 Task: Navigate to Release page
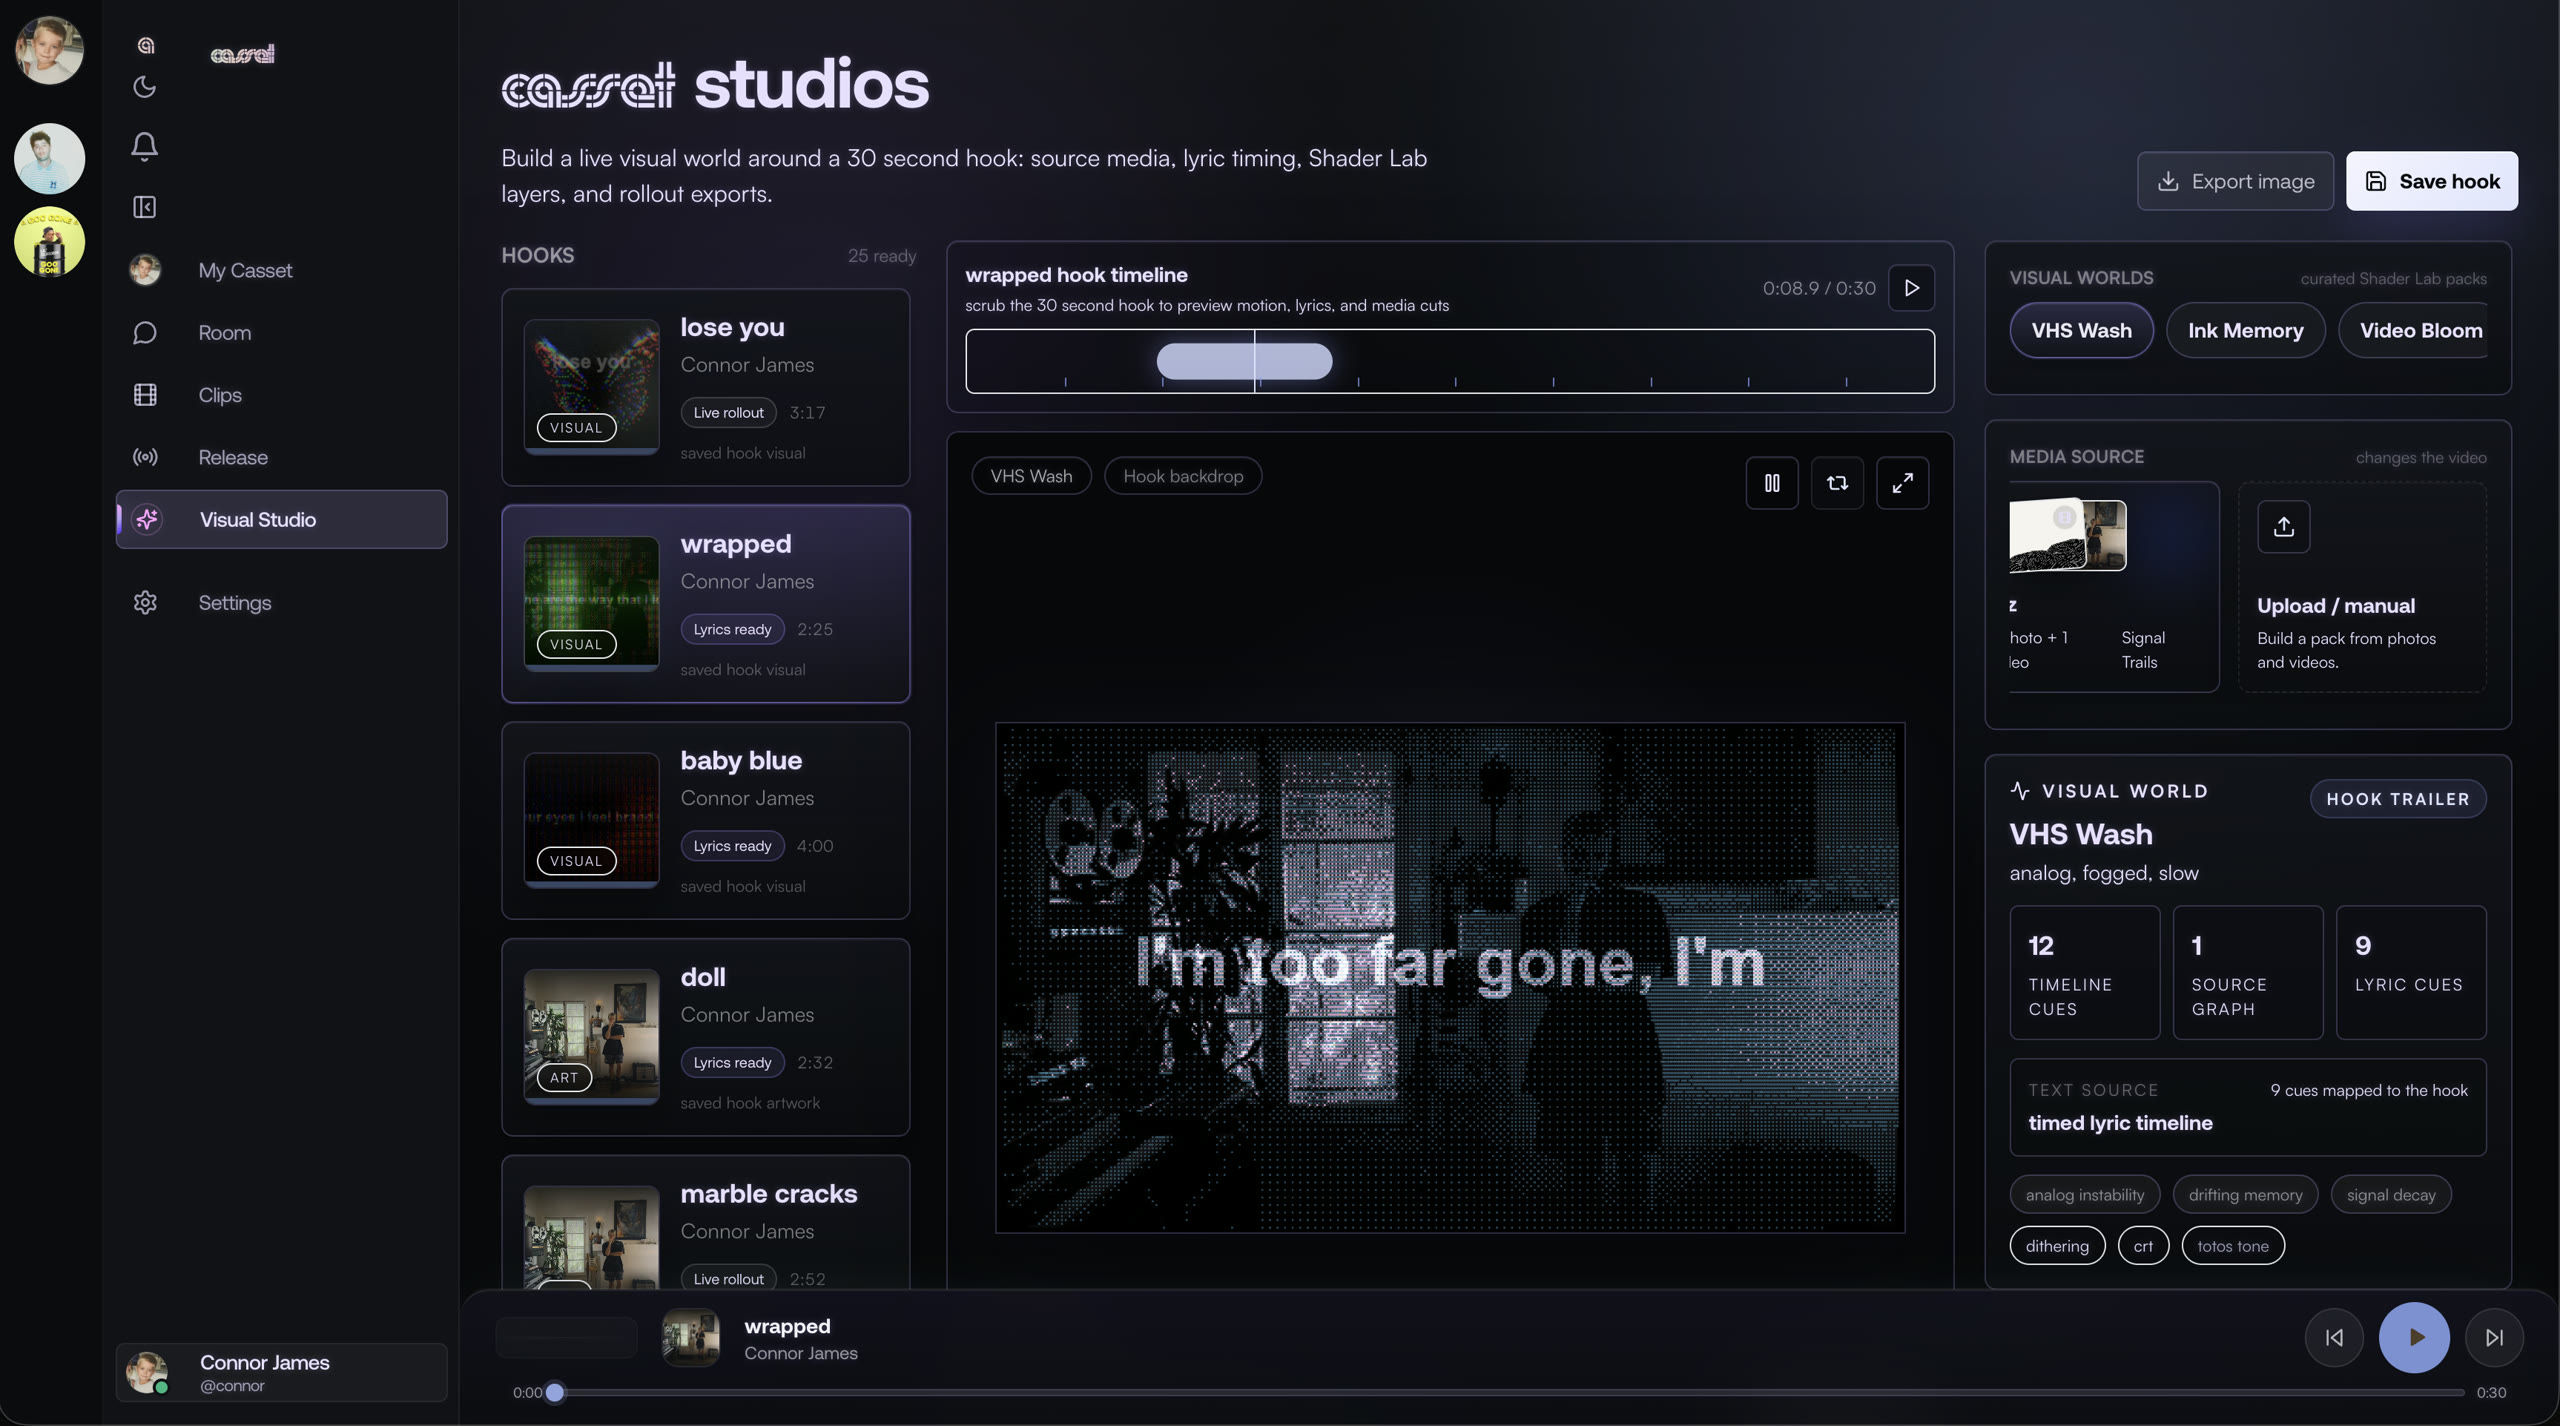[x=281, y=457]
